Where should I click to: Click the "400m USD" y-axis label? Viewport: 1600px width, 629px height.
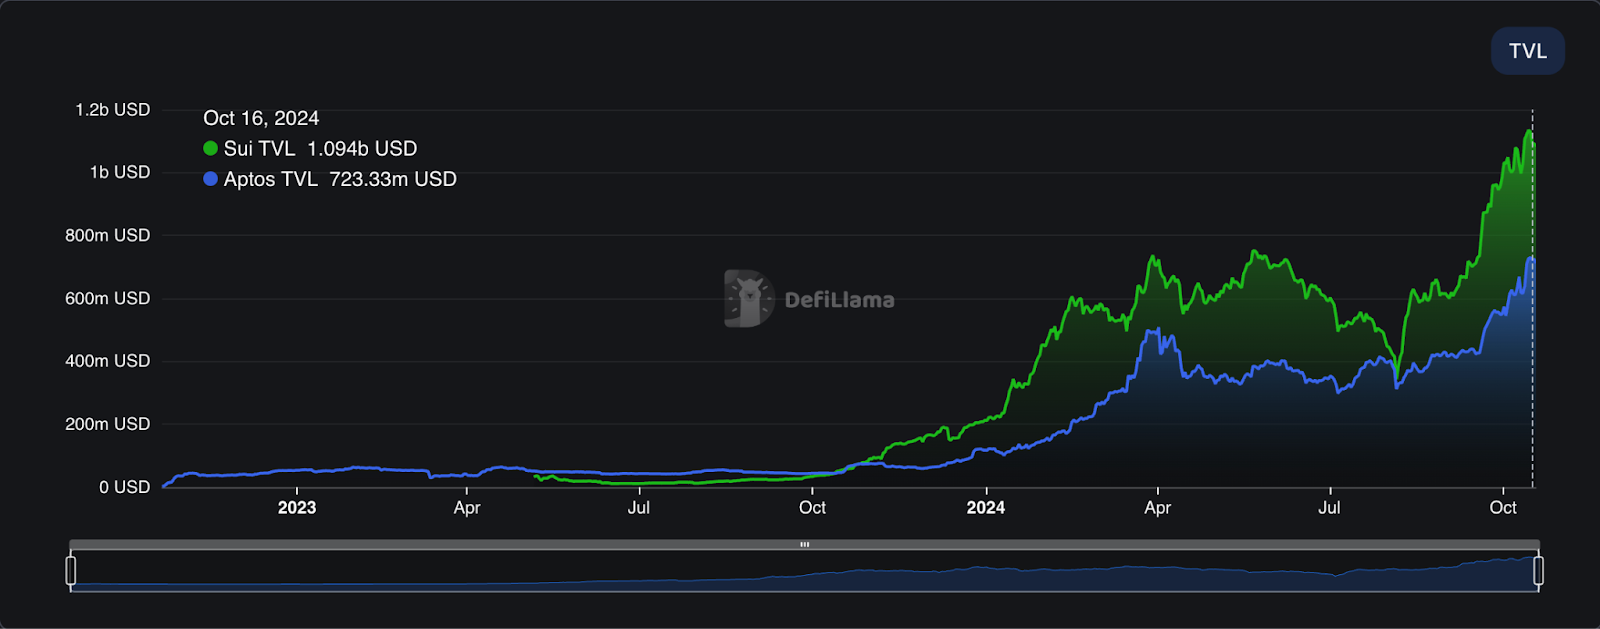108,361
